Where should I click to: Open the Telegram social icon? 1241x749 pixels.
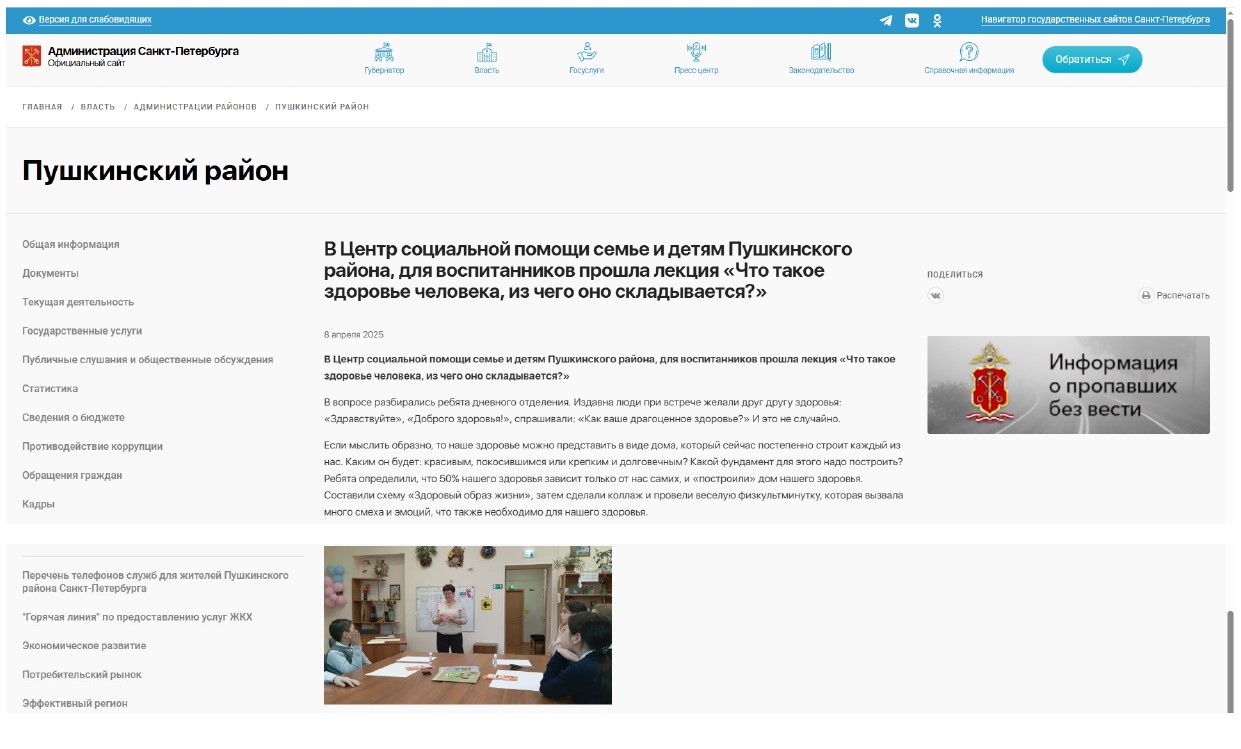886,20
